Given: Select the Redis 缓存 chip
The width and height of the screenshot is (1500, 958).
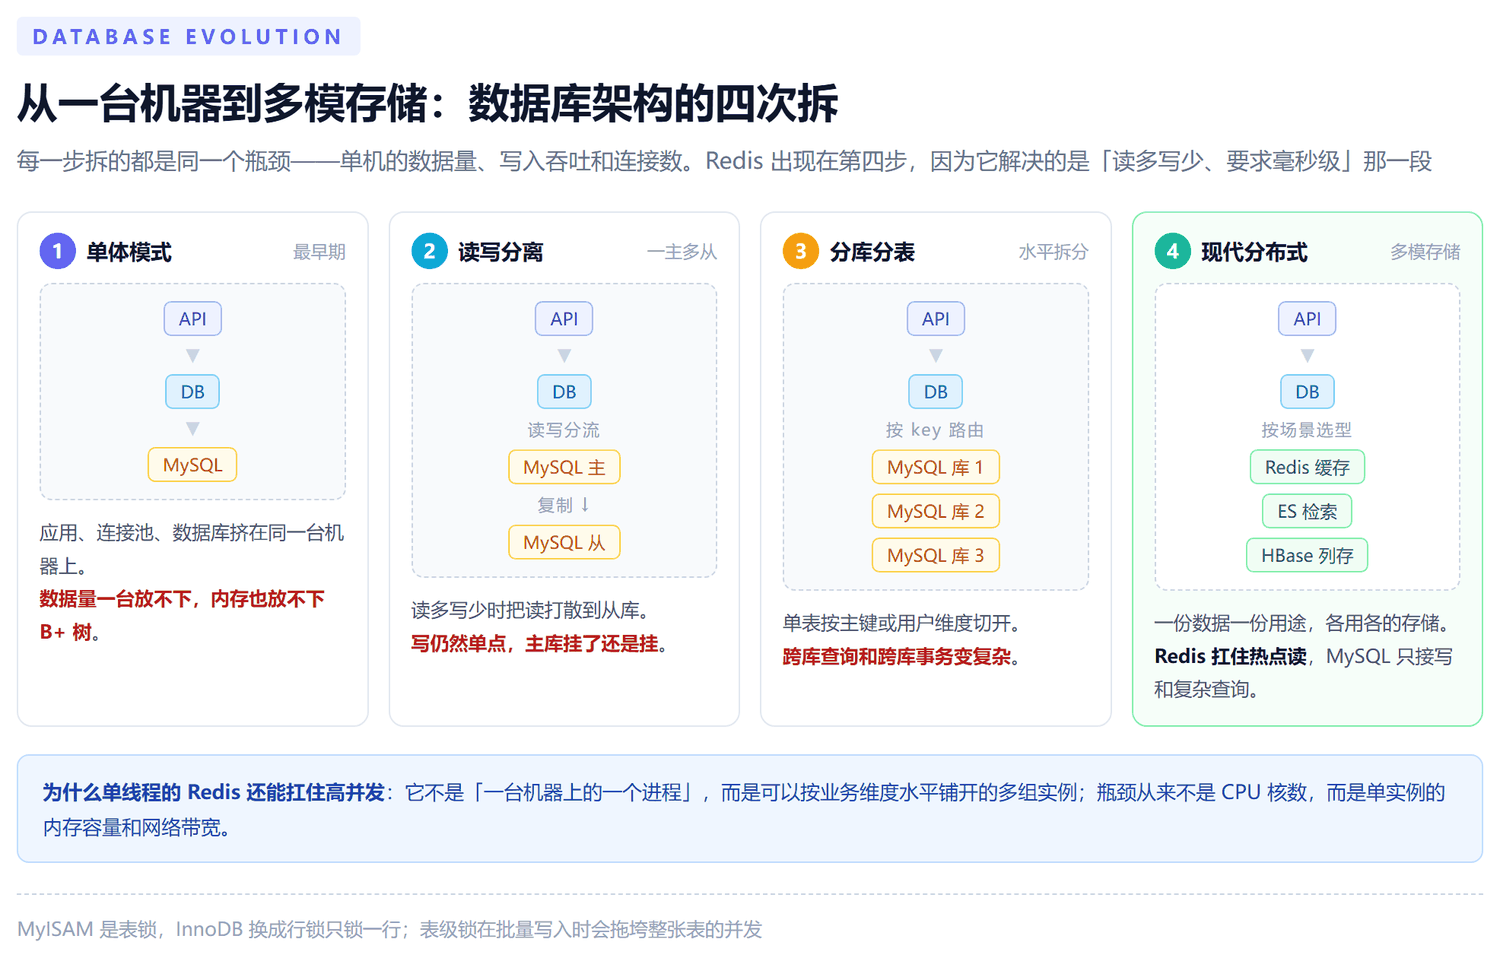Looking at the screenshot, I should [1307, 467].
